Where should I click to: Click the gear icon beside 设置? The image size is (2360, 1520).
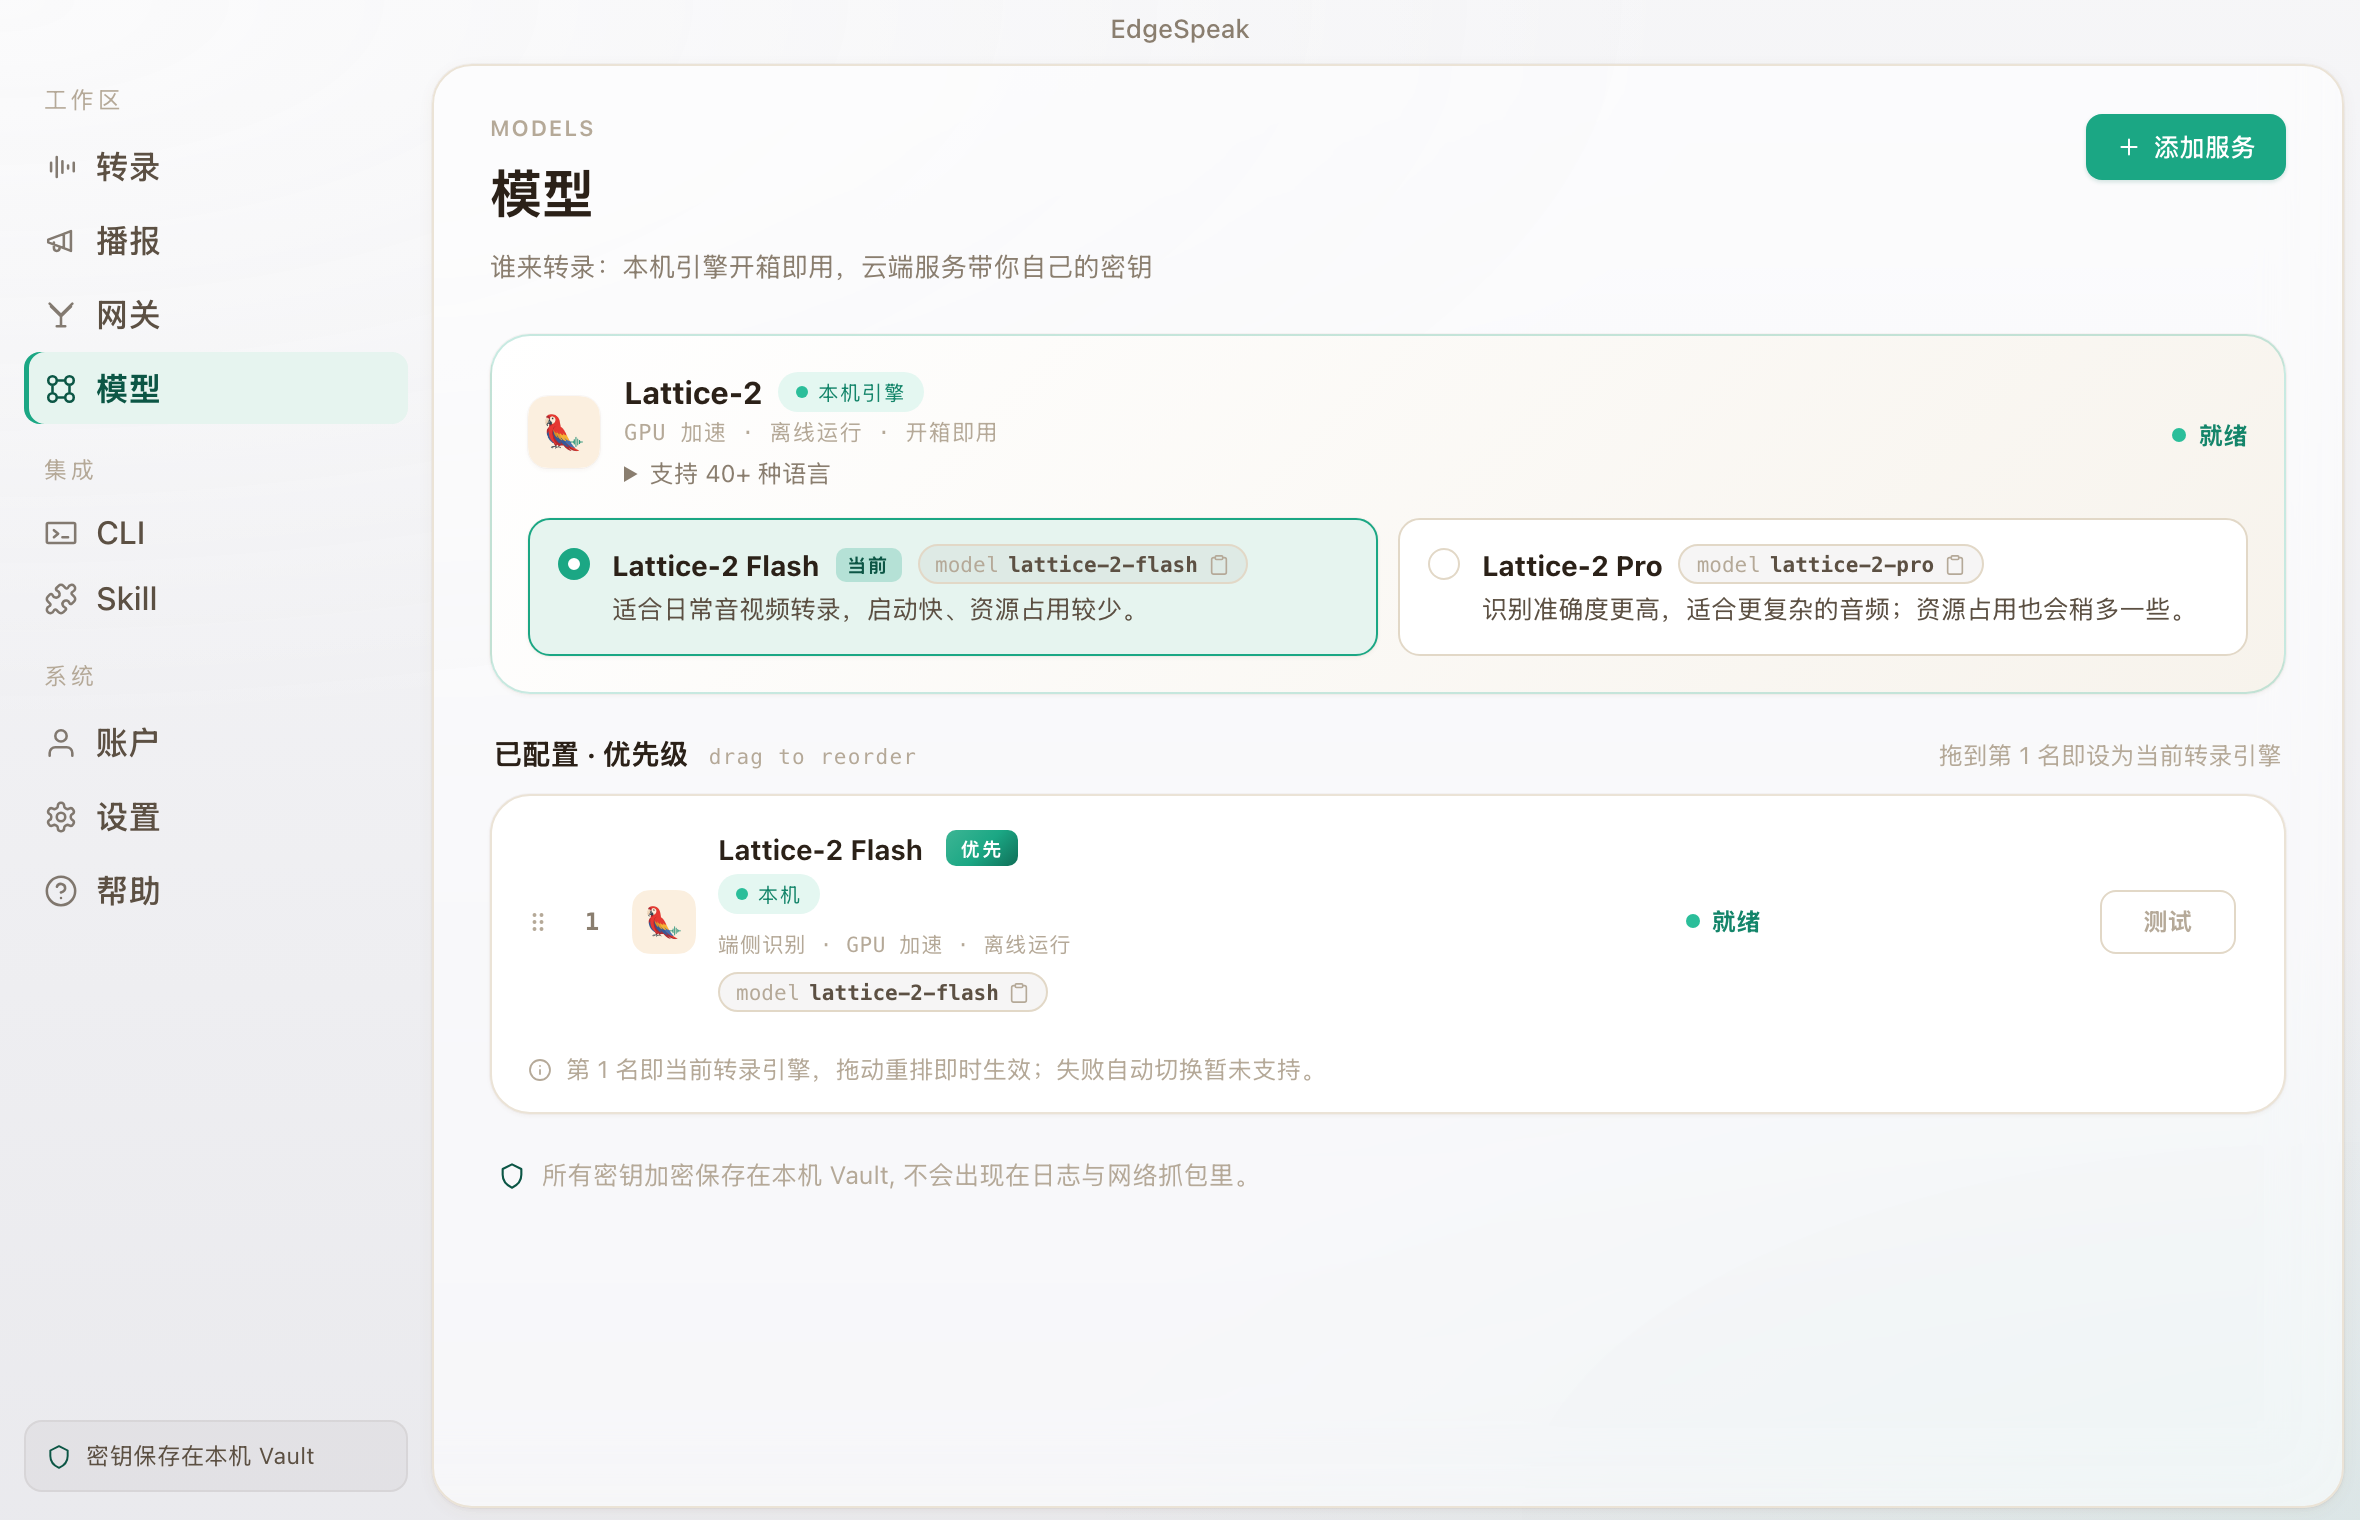click(x=61, y=817)
